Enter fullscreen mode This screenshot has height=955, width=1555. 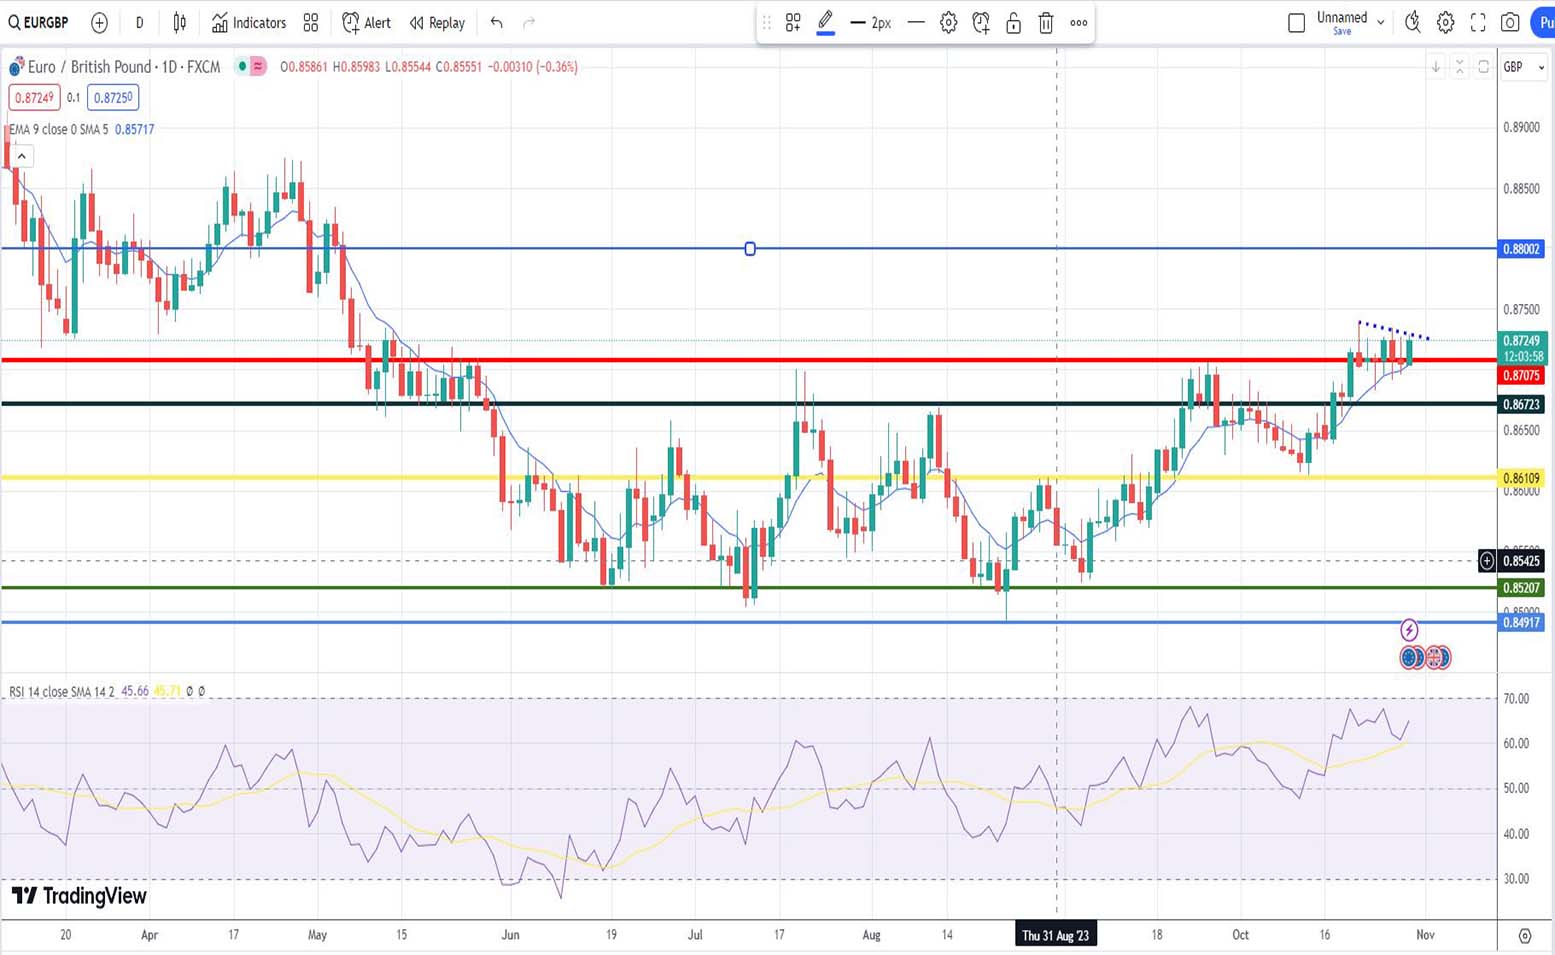pos(1478,22)
